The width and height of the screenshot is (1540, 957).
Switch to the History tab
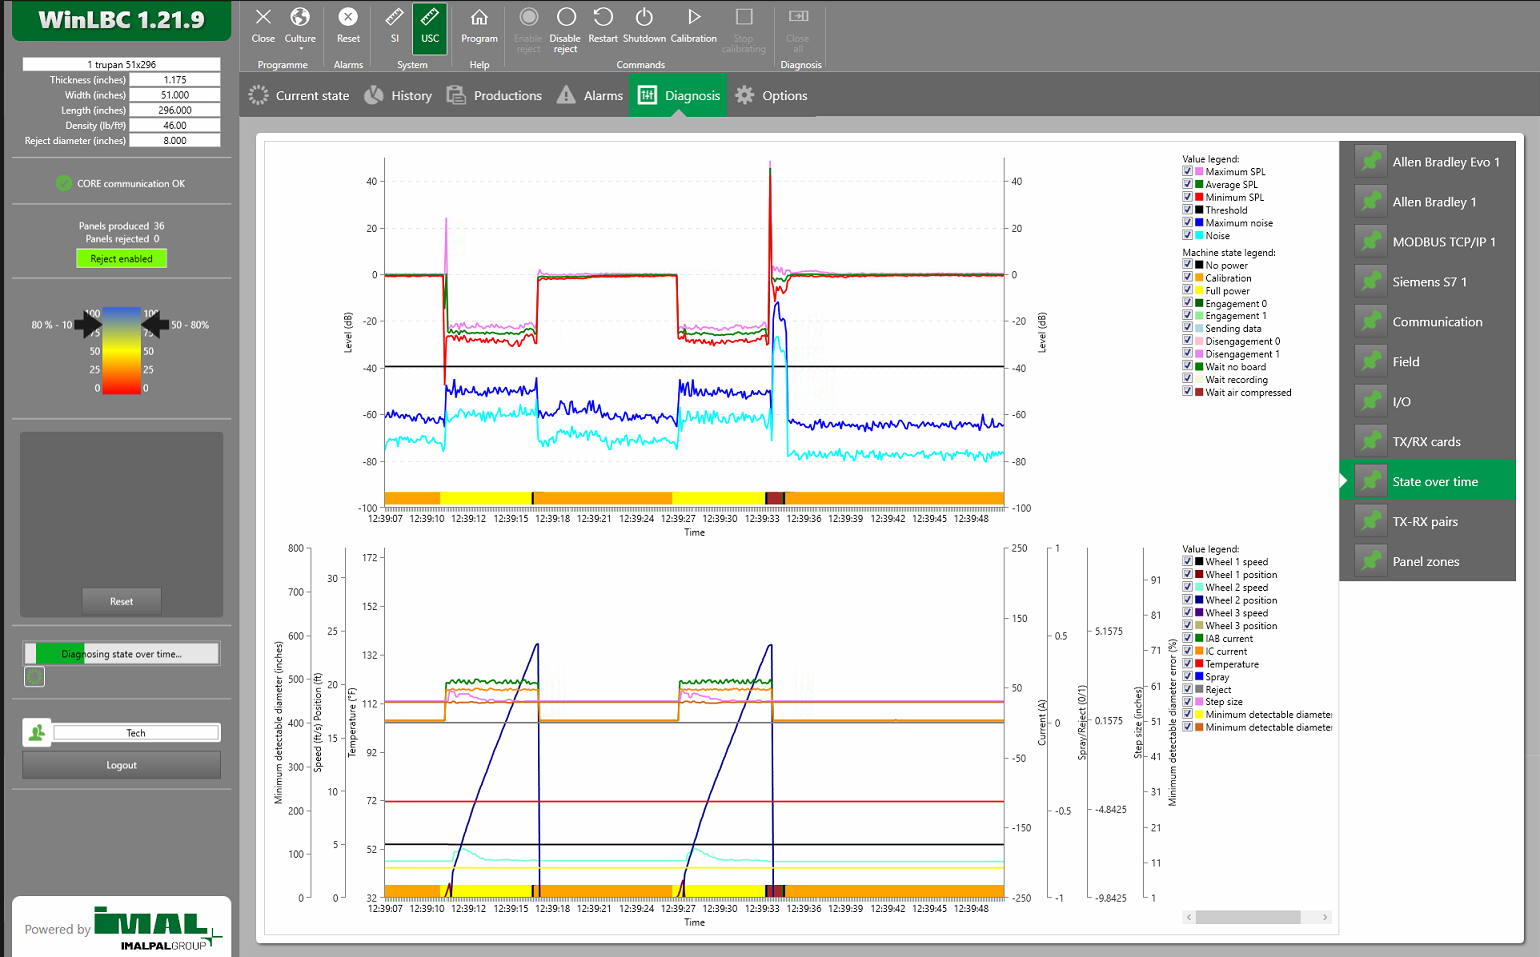pyautogui.click(x=398, y=96)
